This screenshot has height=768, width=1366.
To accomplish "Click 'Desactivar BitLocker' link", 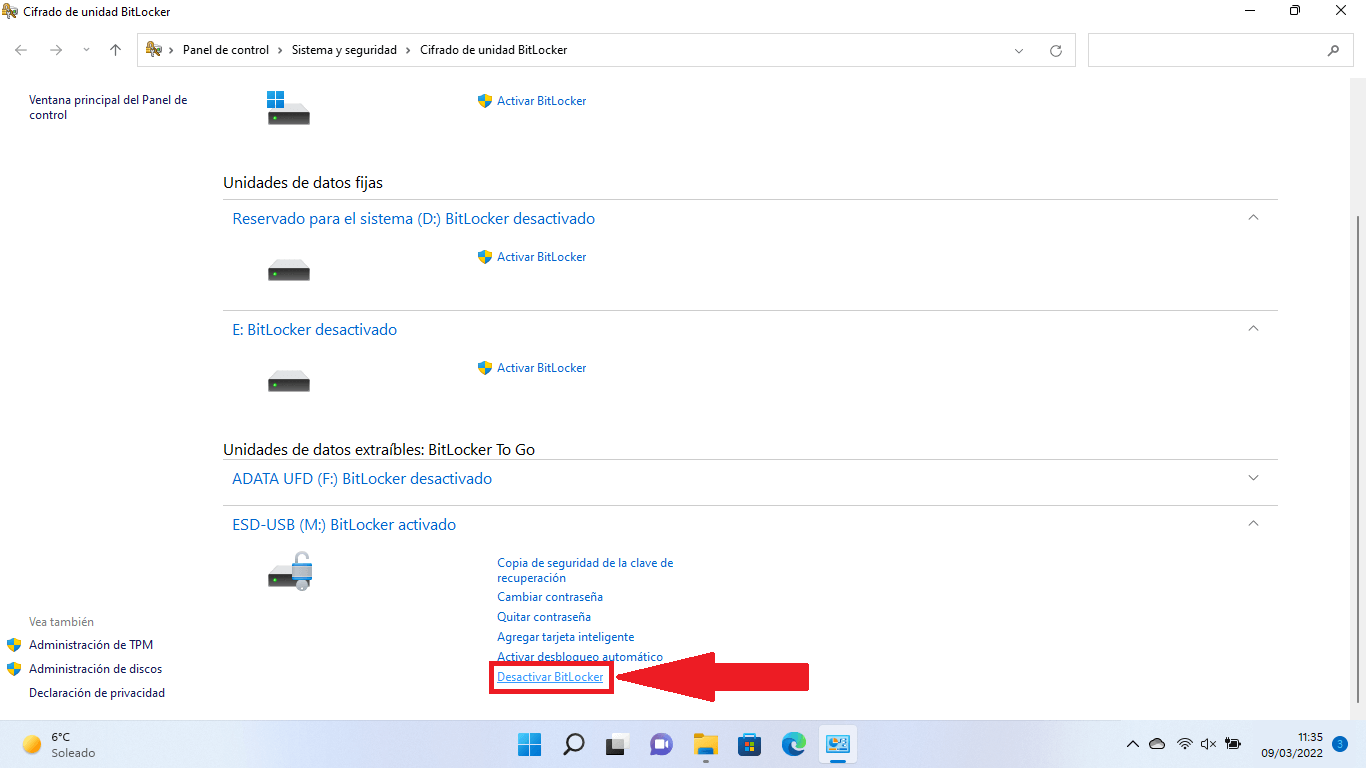I will click(x=550, y=677).
